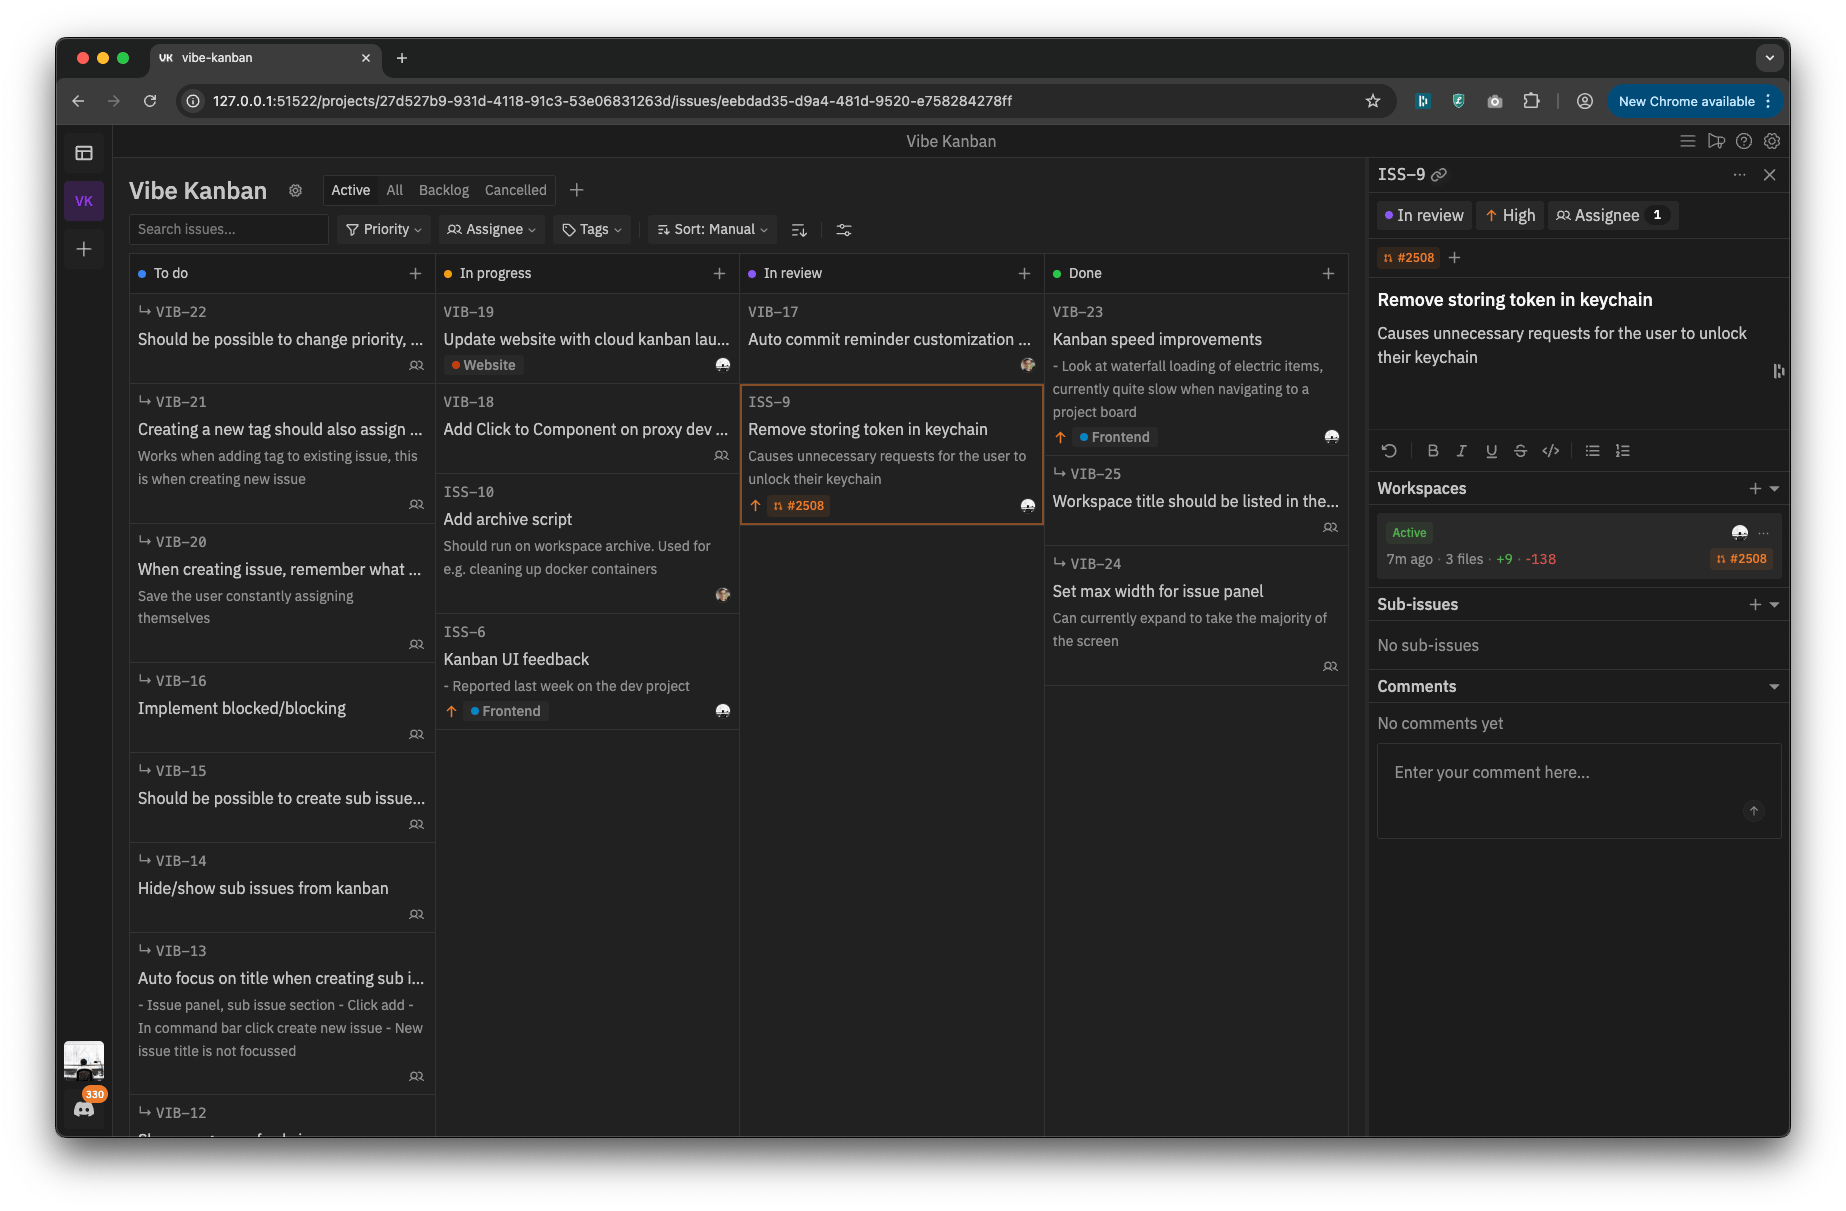Click the In review status button
The width and height of the screenshot is (1846, 1211).
[1424, 215]
